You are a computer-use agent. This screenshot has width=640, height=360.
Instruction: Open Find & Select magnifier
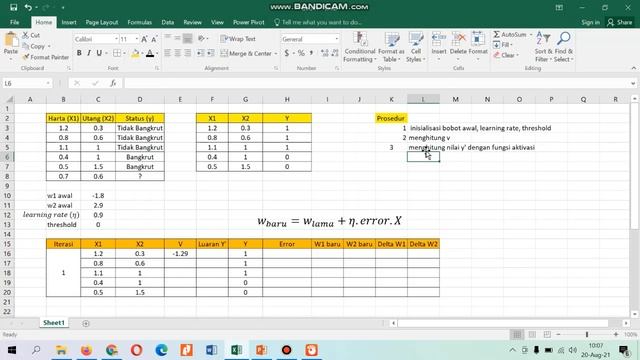point(564,47)
